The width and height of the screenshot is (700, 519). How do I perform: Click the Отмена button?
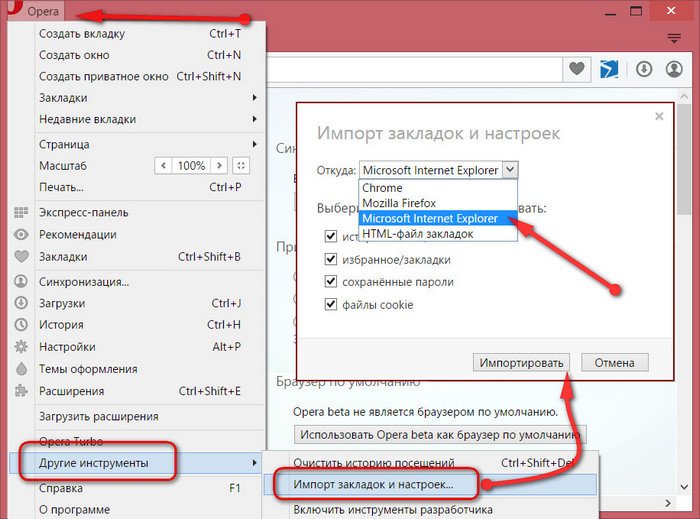pos(614,361)
